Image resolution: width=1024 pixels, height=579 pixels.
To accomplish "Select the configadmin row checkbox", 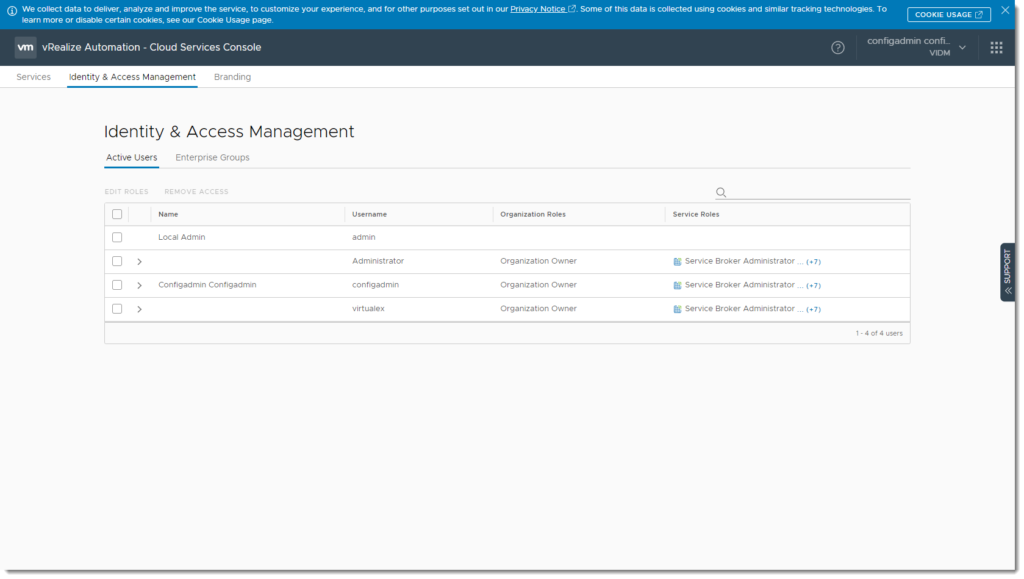I will 117,285.
